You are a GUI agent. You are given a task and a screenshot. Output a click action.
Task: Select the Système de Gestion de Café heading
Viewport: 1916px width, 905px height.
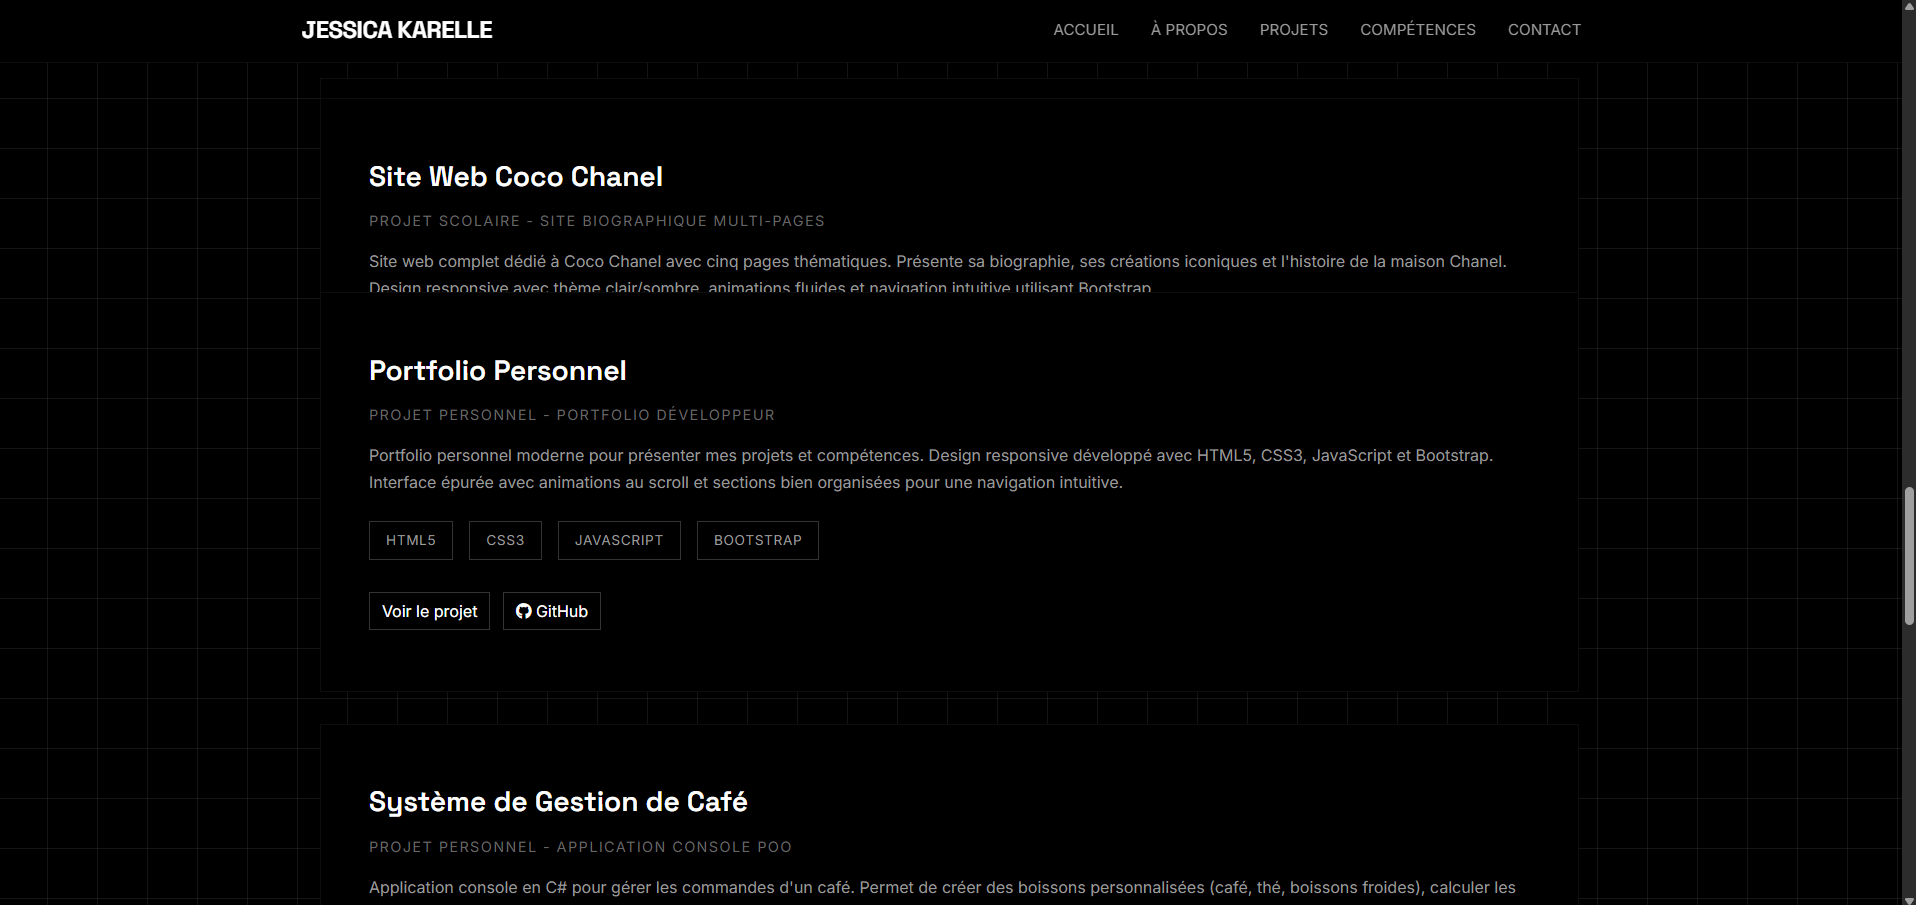pos(558,802)
